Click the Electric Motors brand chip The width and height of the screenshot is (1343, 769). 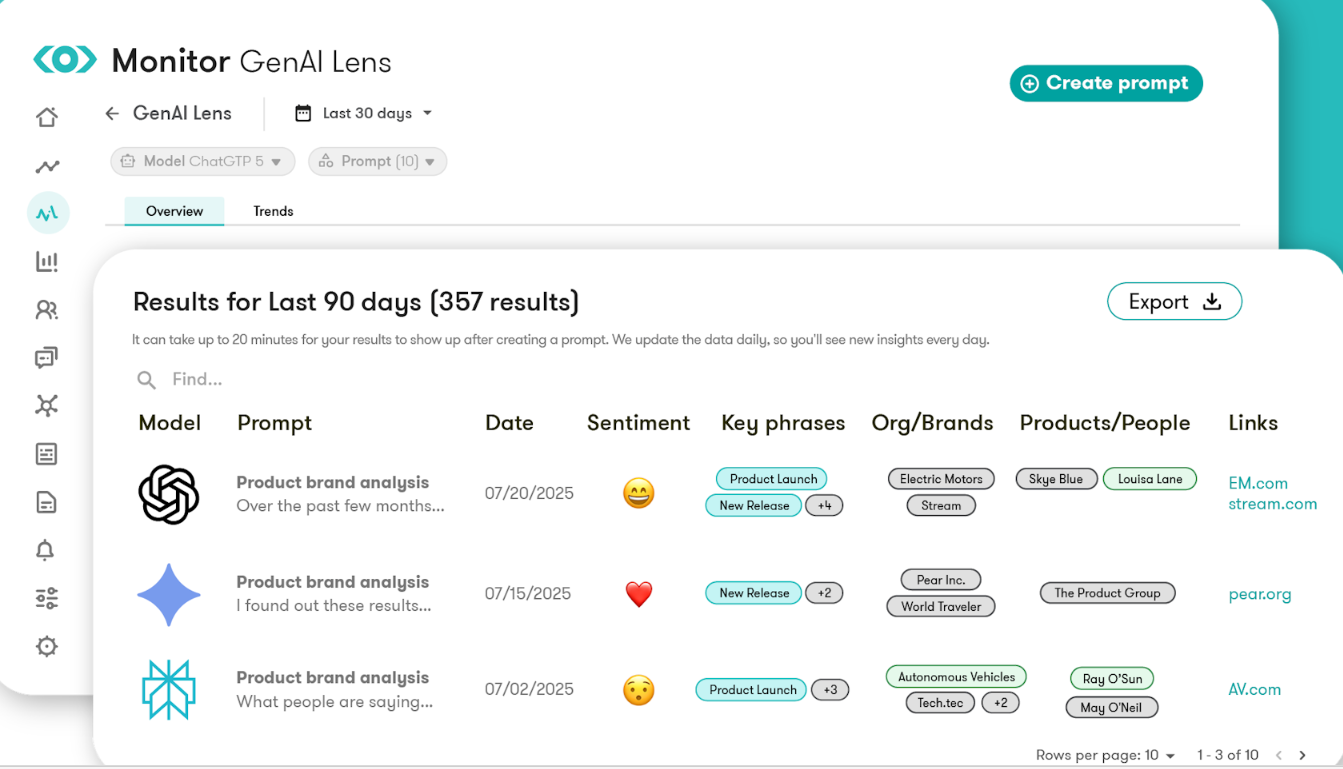tap(941, 479)
